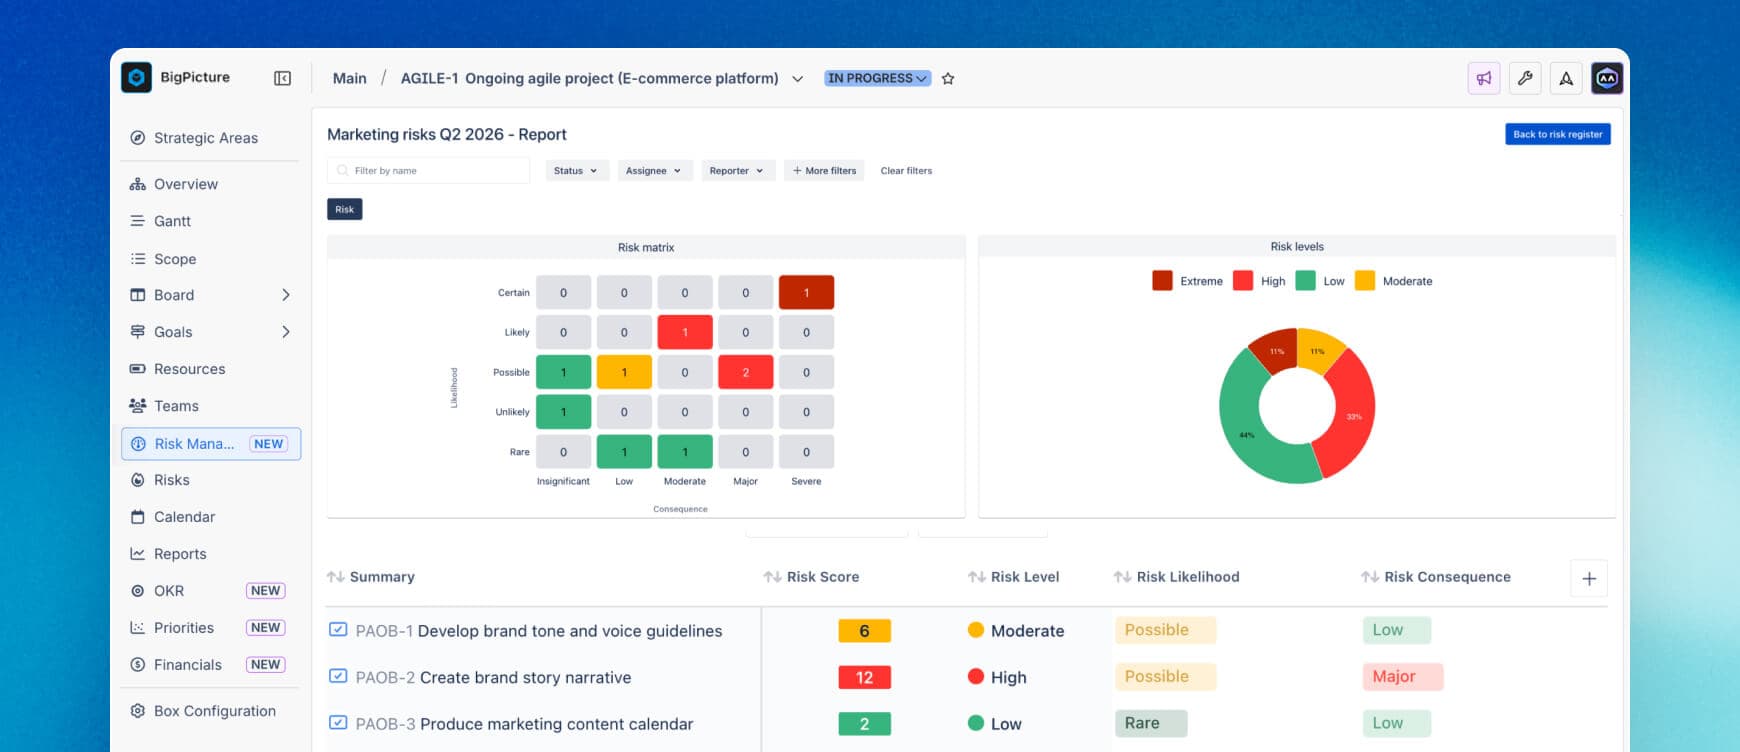Open the IN PROGRESS status dropdown
This screenshot has width=1740, height=752.
click(878, 78)
